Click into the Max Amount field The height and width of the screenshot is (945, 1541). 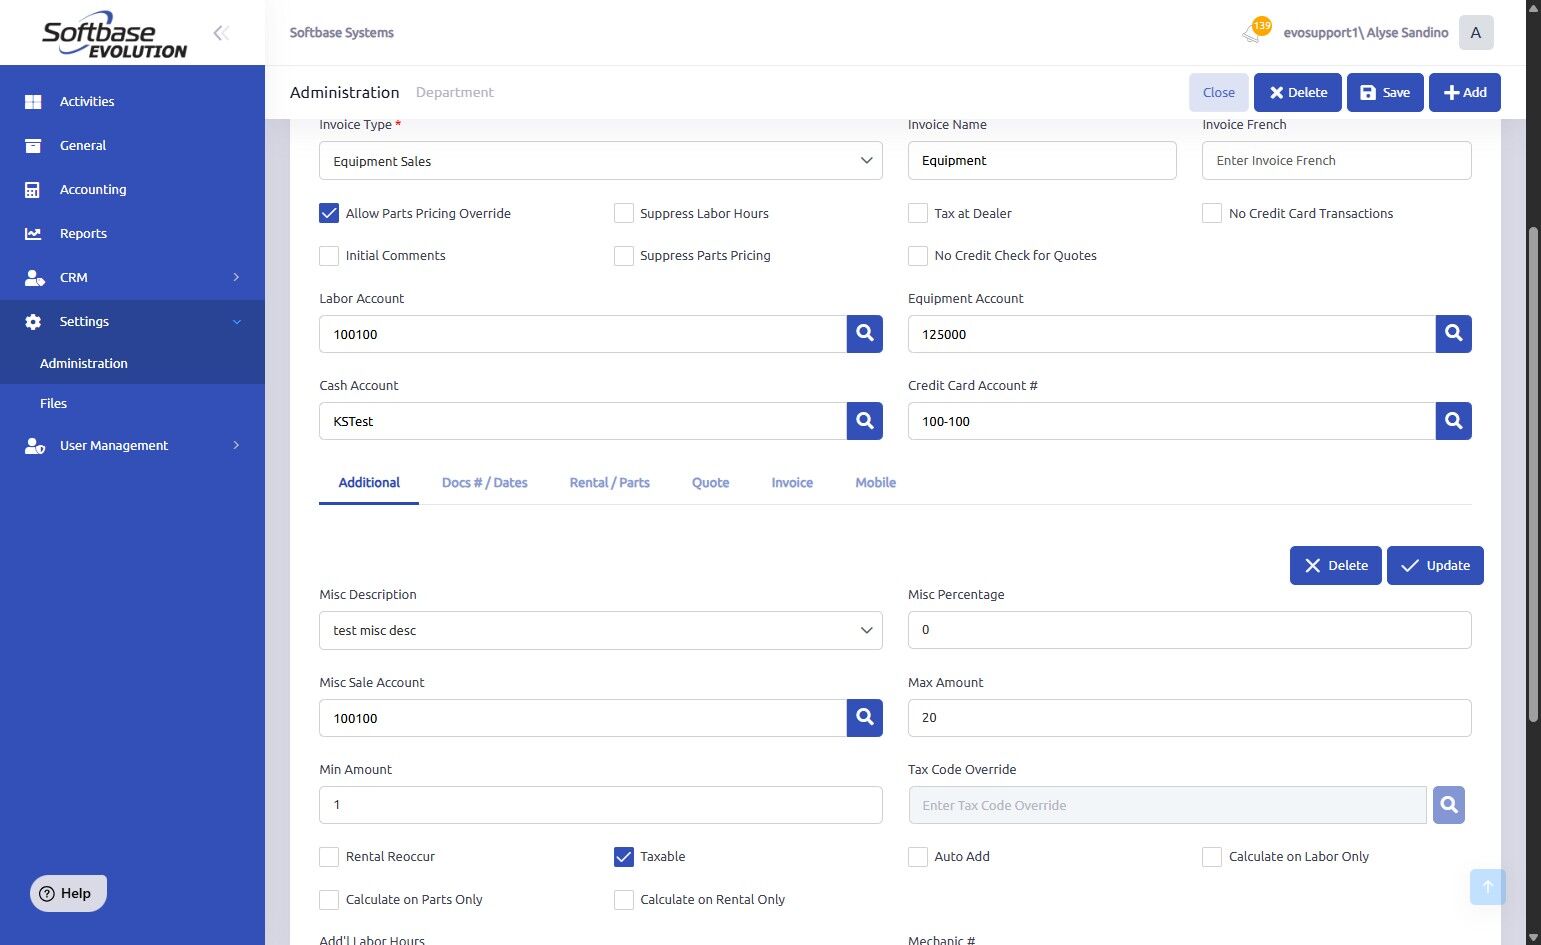[1189, 718]
